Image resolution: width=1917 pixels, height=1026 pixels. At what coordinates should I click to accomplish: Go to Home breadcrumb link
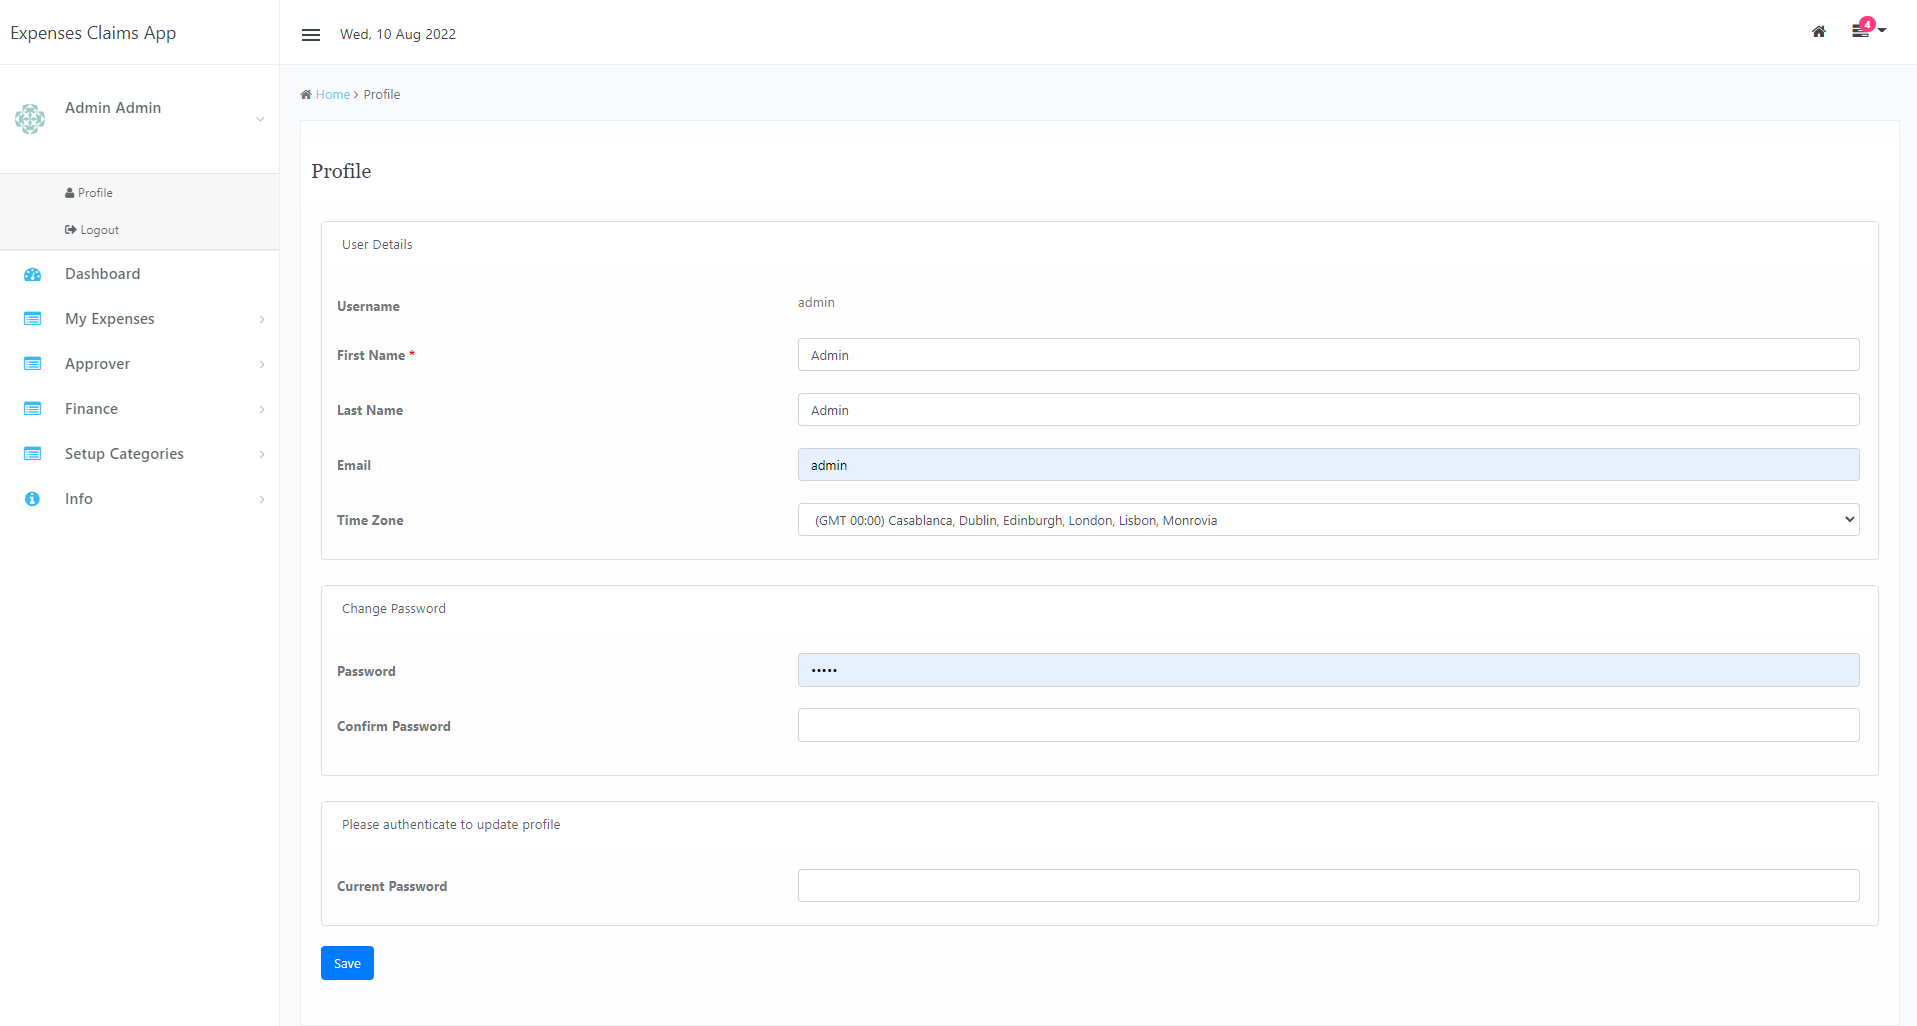[x=332, y=95]
